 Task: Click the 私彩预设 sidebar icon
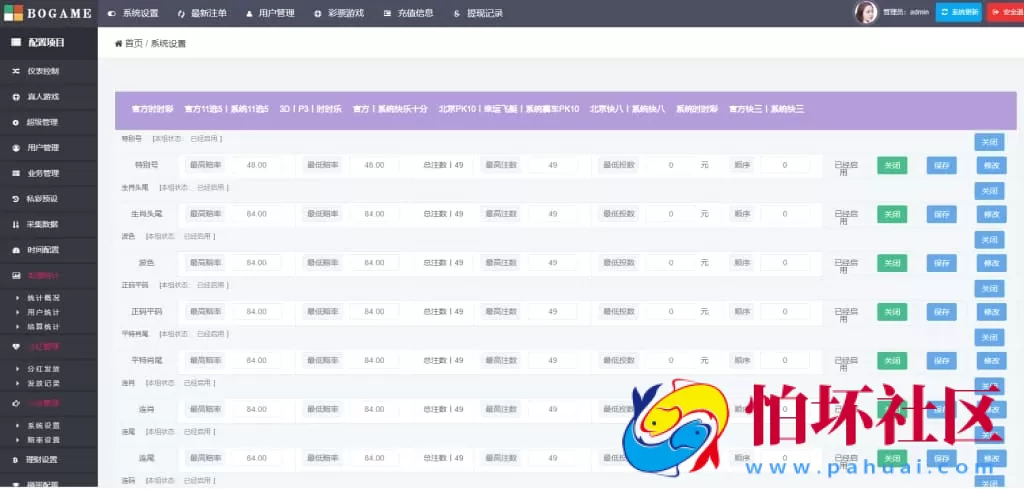pyautogui.click(x=16, y=198)
